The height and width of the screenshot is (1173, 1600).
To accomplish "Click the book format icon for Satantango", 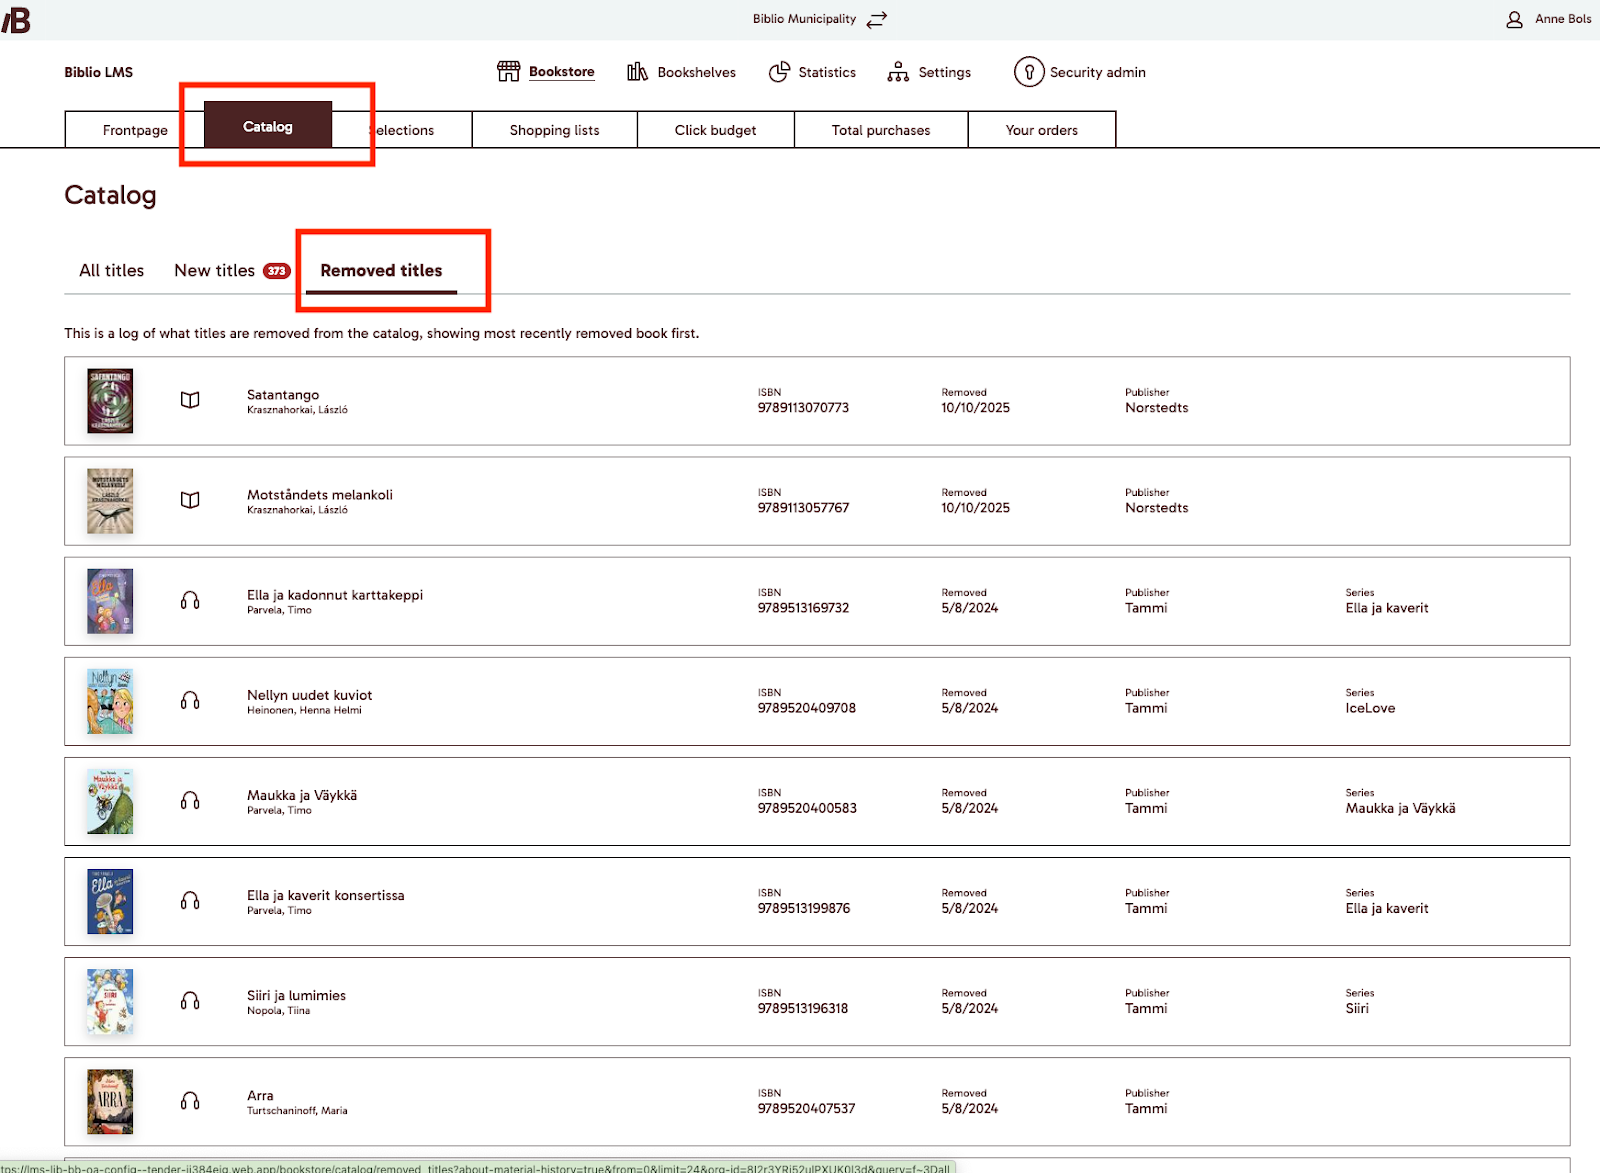I will point(190,400).
